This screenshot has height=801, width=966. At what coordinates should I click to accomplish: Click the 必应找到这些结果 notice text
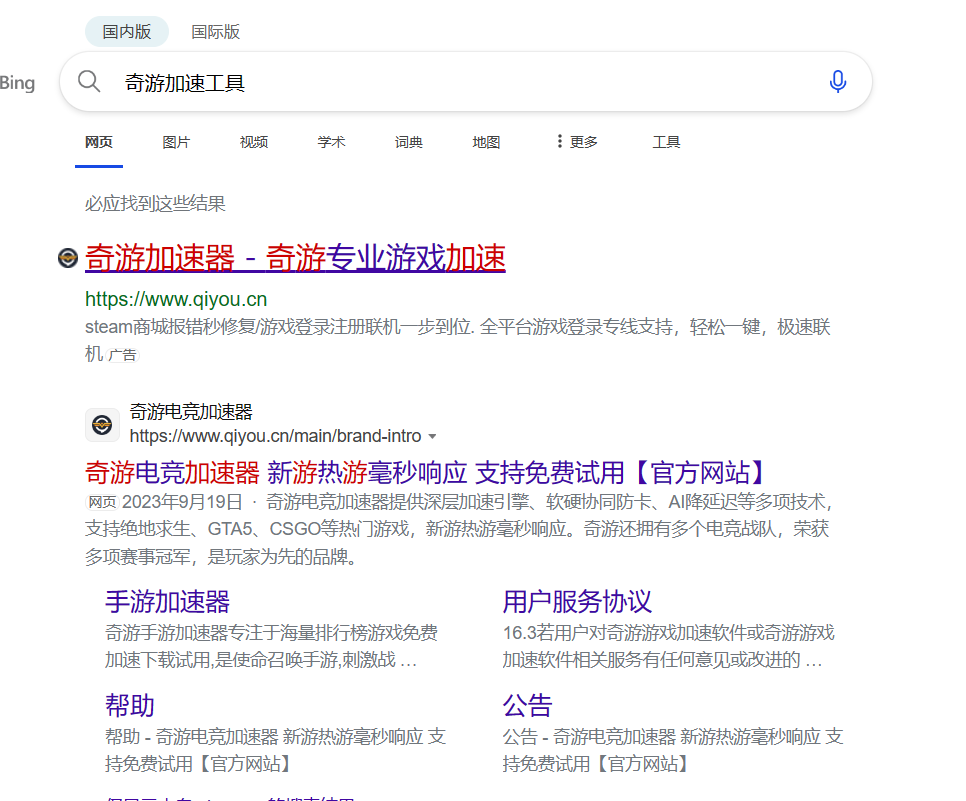point(155,203)
